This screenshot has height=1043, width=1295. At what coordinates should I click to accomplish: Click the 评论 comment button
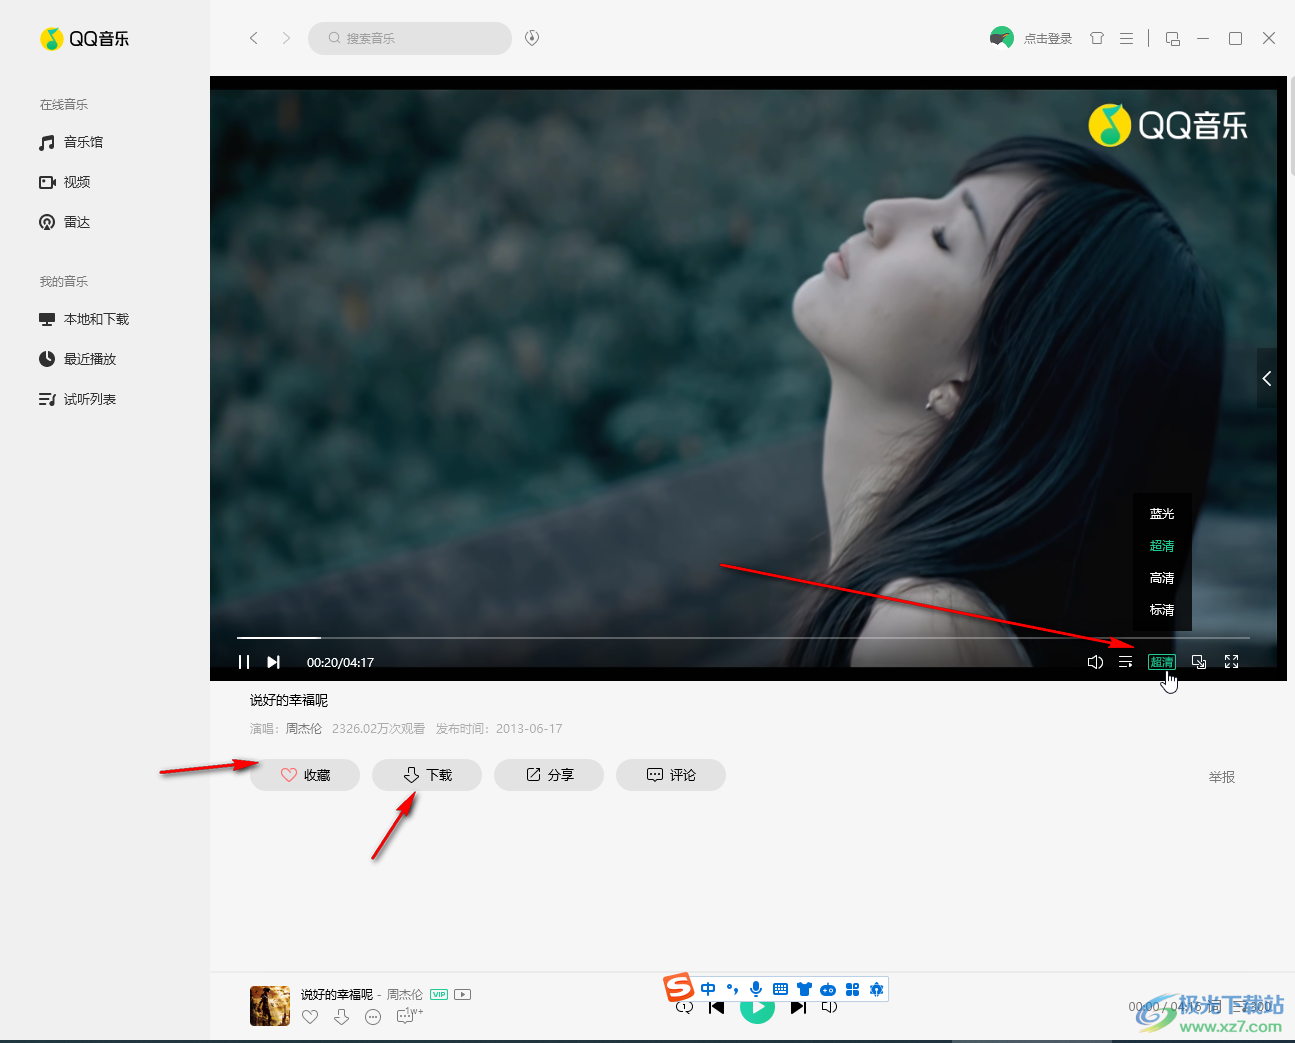tap(671, 775)
